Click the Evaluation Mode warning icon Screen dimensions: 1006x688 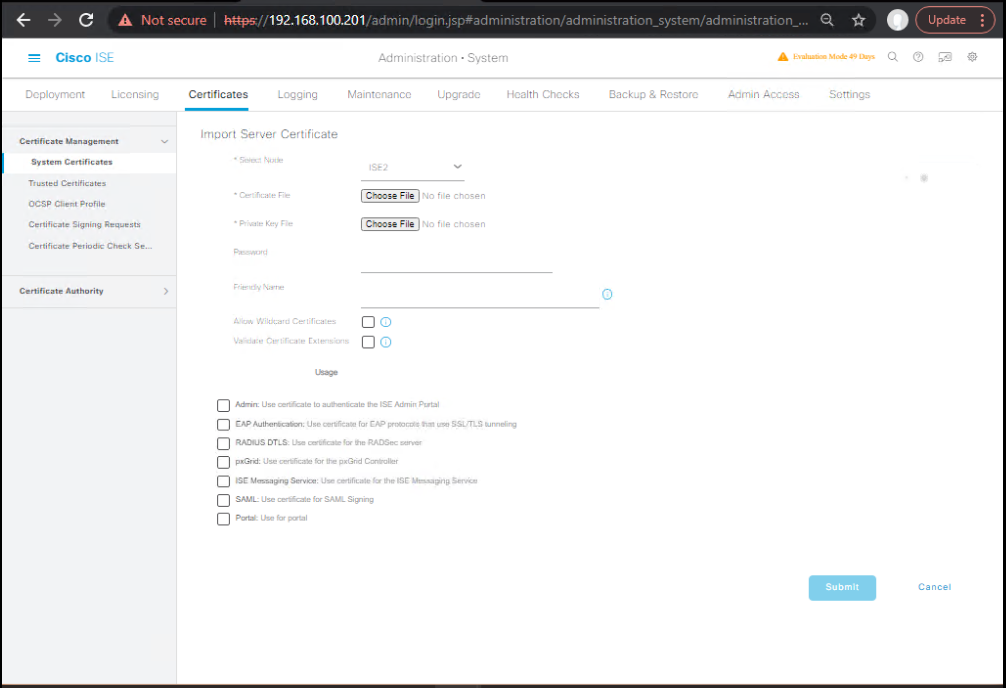click(x=783, y=56)
